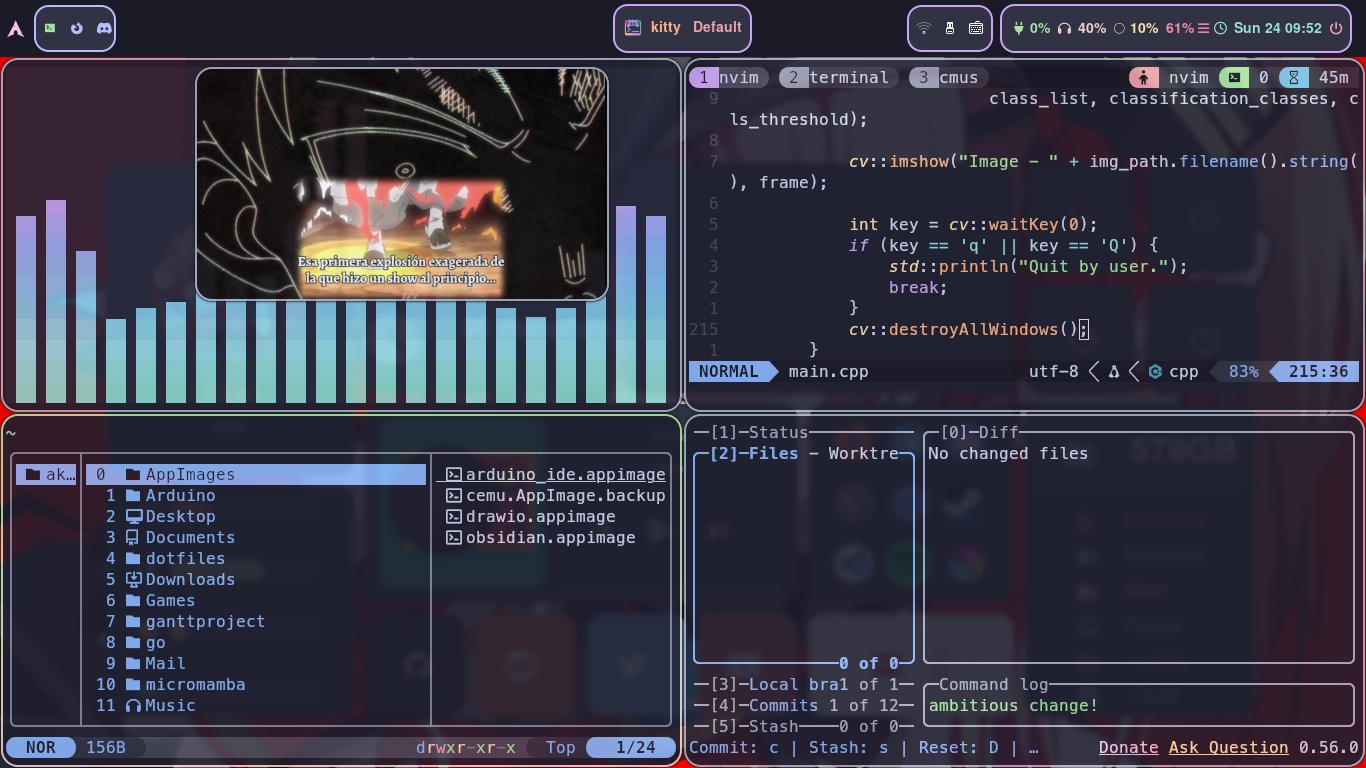Click the Desktop monitor folder icon

point(133,516)
